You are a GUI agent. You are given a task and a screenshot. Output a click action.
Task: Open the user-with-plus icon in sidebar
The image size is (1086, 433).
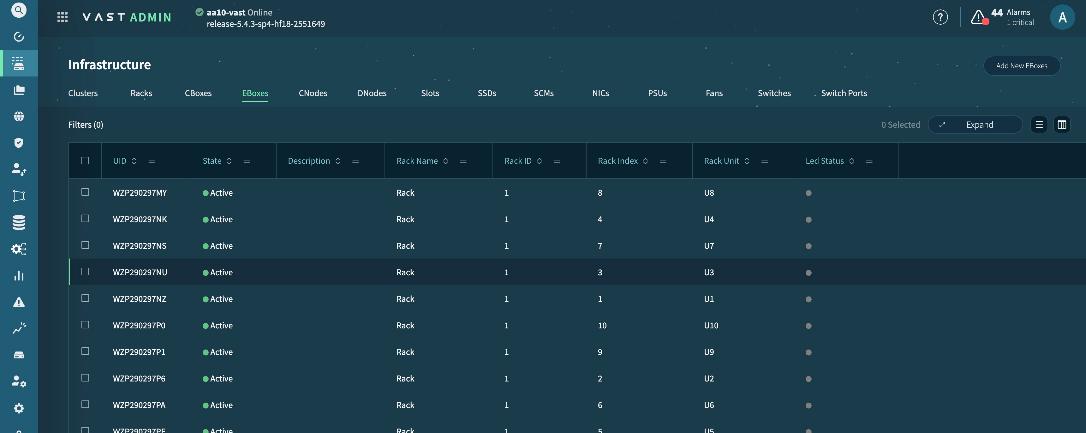19,169
